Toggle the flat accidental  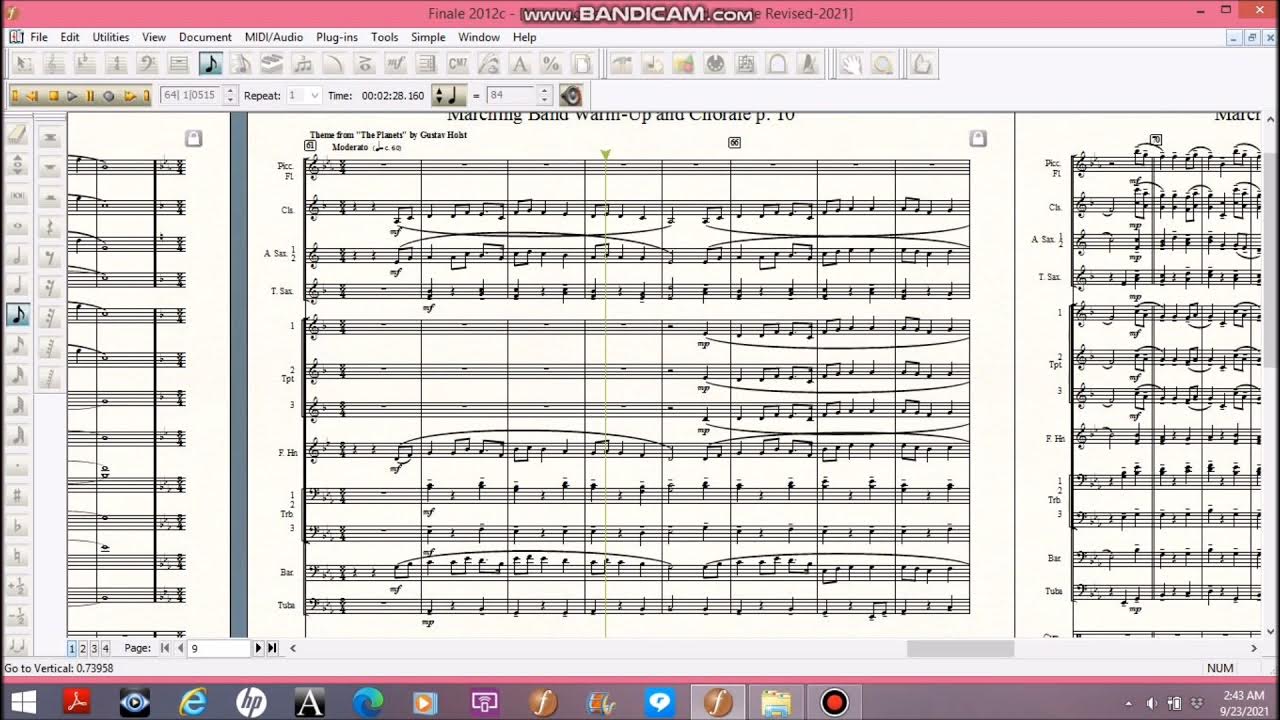tap(17, 526)
